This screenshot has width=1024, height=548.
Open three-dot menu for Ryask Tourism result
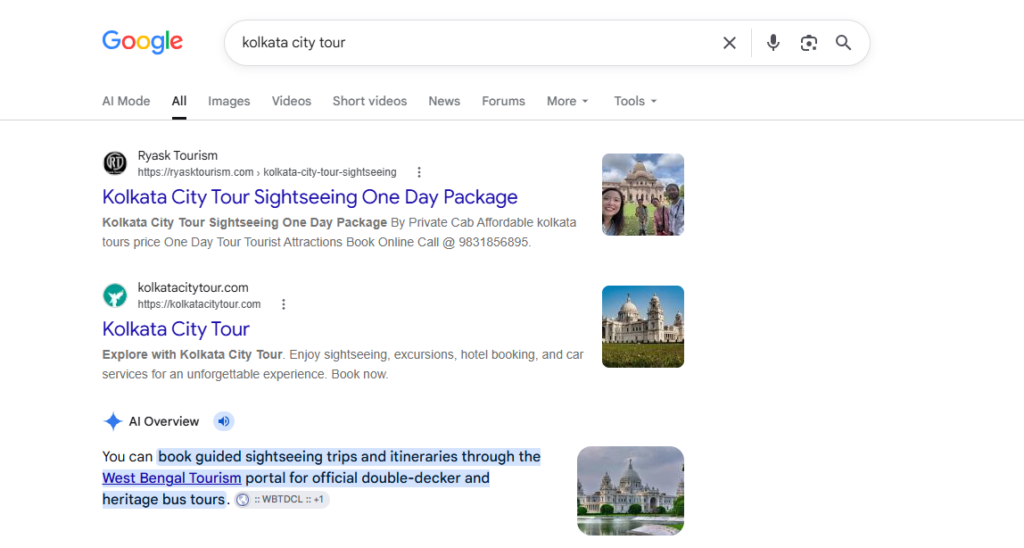tap(419, 172)
